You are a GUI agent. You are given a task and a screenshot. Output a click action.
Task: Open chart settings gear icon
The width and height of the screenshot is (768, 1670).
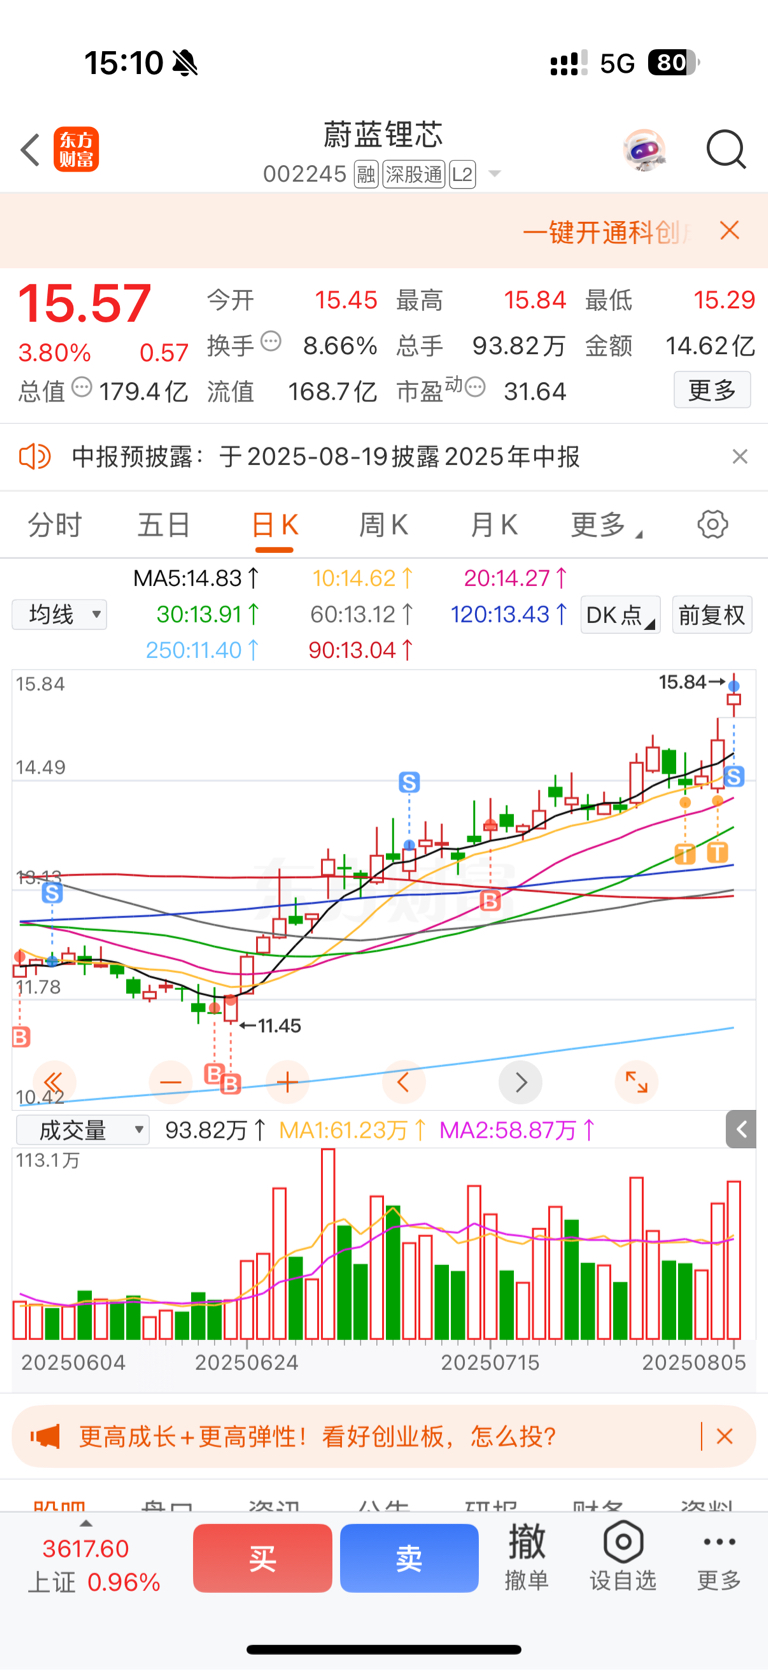pyautogui.click(x=713, y=524)
